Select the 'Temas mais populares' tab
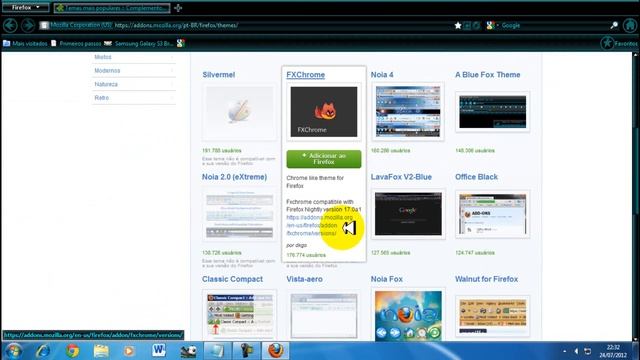Viewport: 640px width, 360px height. click(112, 8)
